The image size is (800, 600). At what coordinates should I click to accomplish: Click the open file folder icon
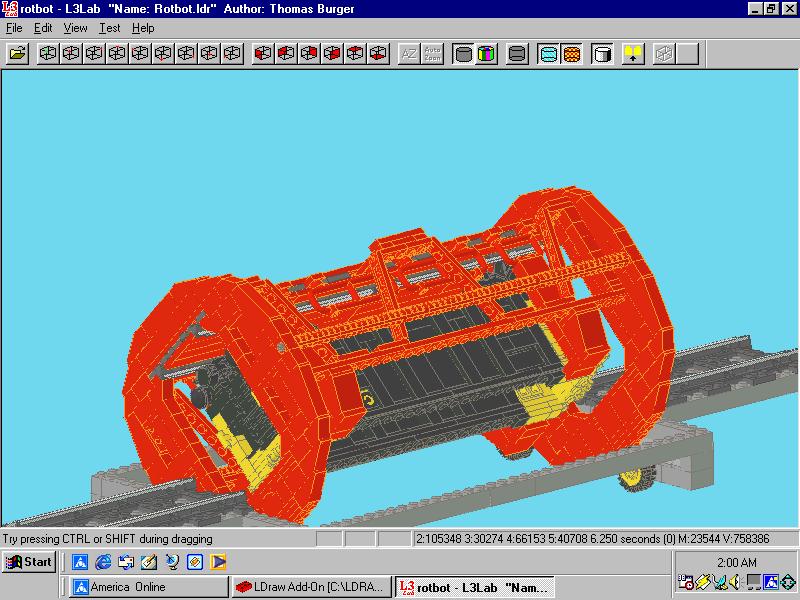click(17, 54)
